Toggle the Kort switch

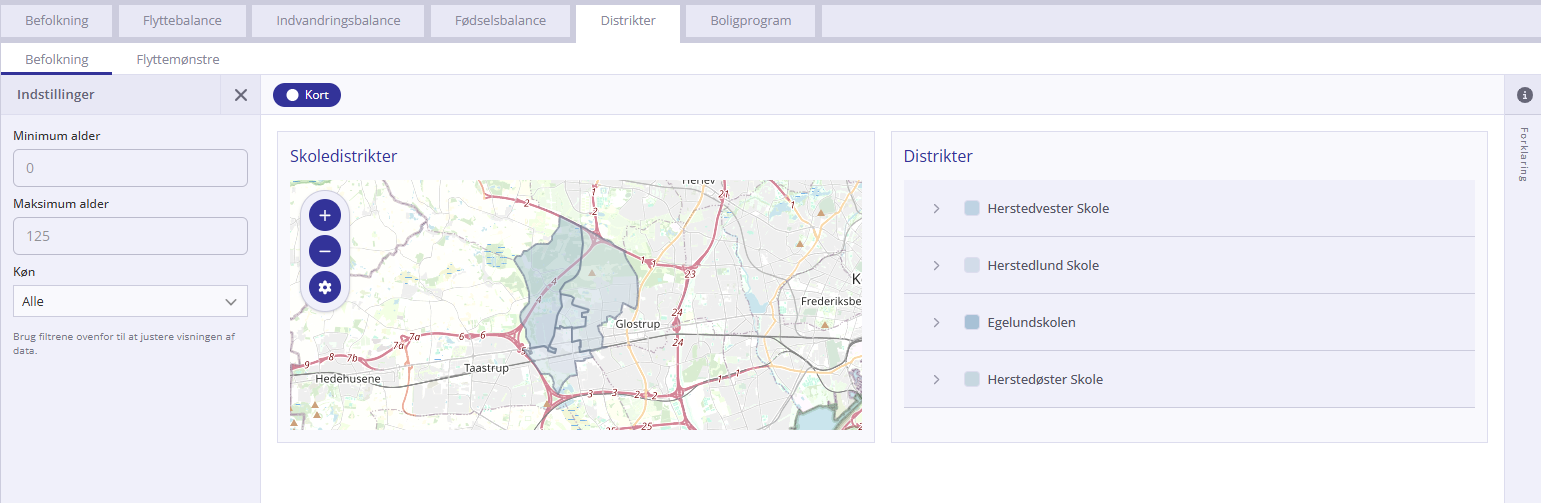307,95
